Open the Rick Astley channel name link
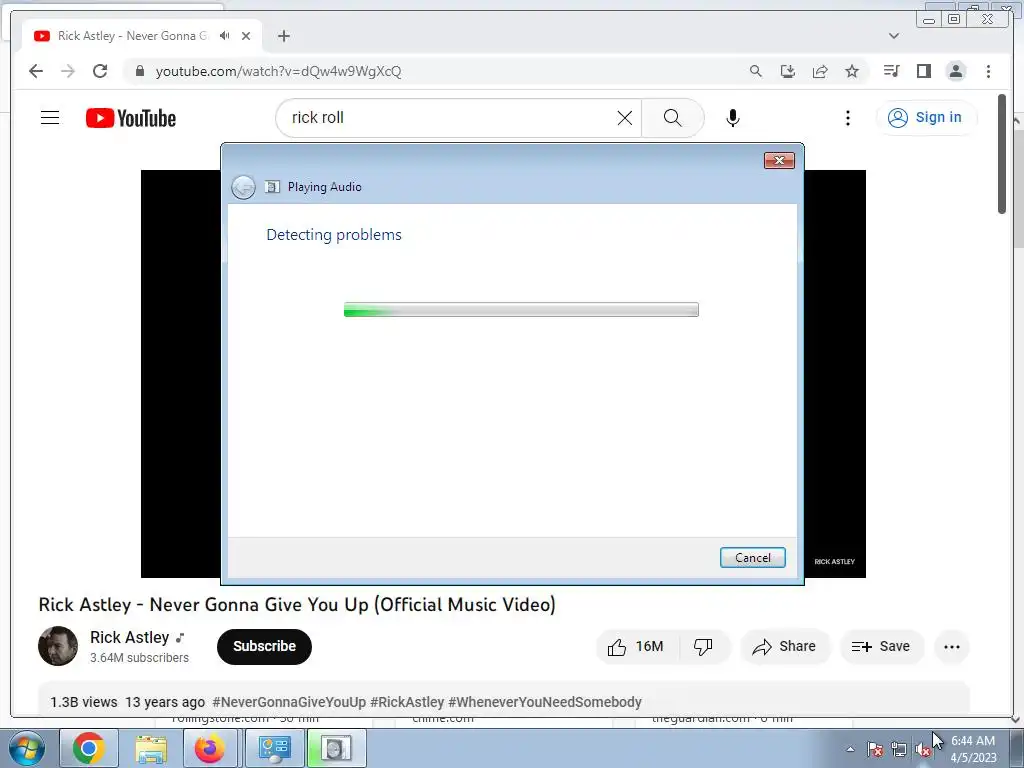This screenshot has height=768, width=1024. pyautogui.click(x=129, y=637)
